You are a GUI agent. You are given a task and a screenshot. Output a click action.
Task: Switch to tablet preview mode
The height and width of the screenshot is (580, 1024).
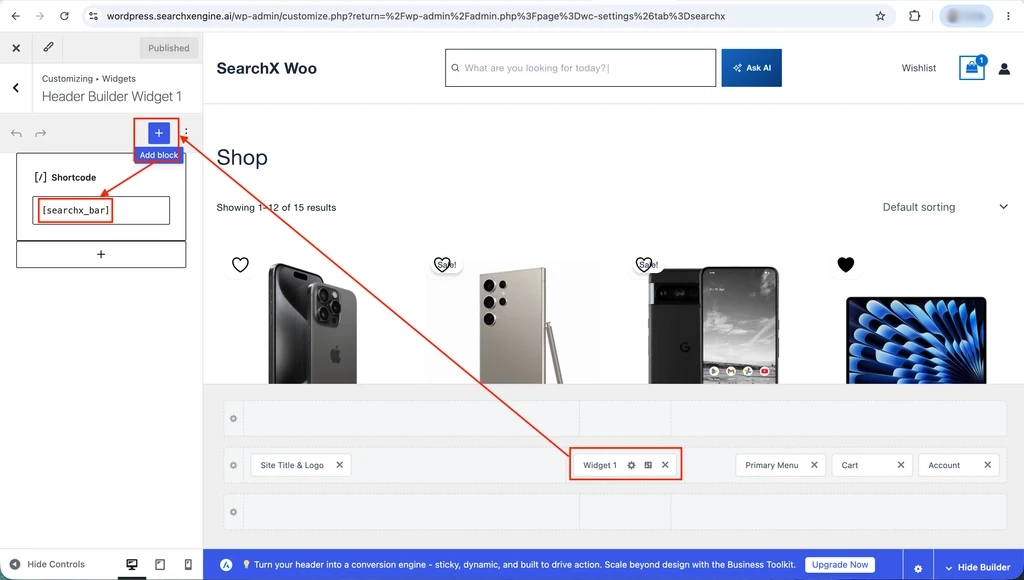tap(160, 564)
